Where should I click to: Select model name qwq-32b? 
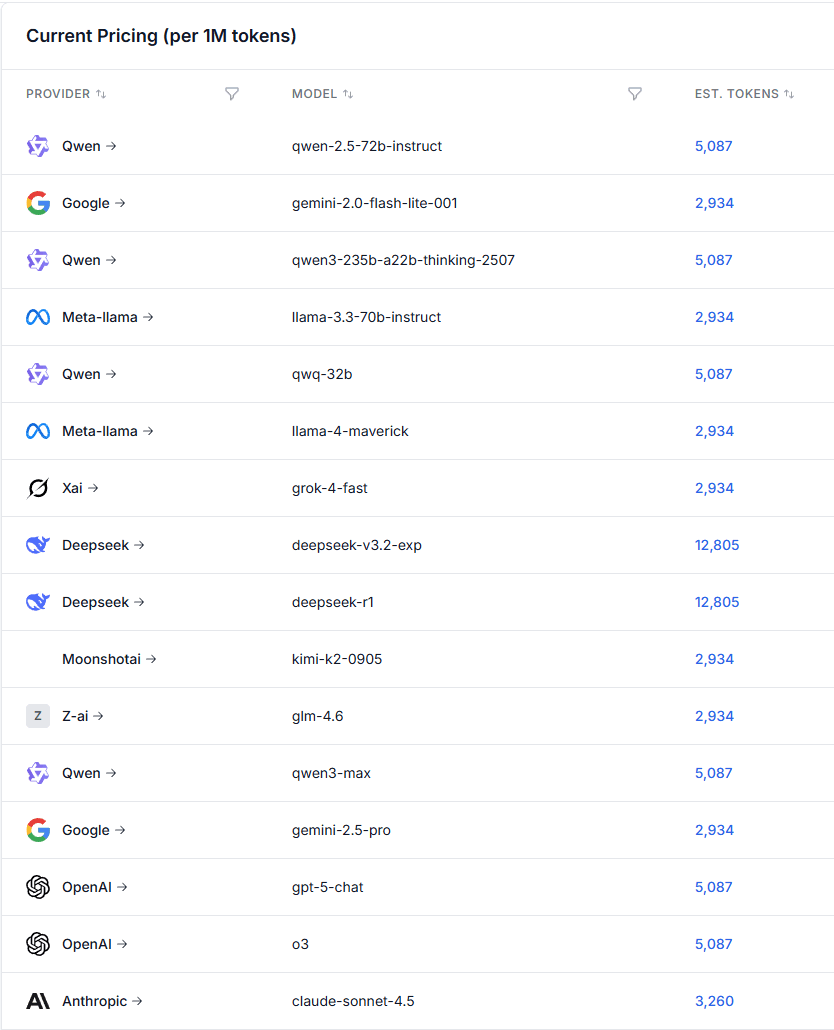coord(322,374)
